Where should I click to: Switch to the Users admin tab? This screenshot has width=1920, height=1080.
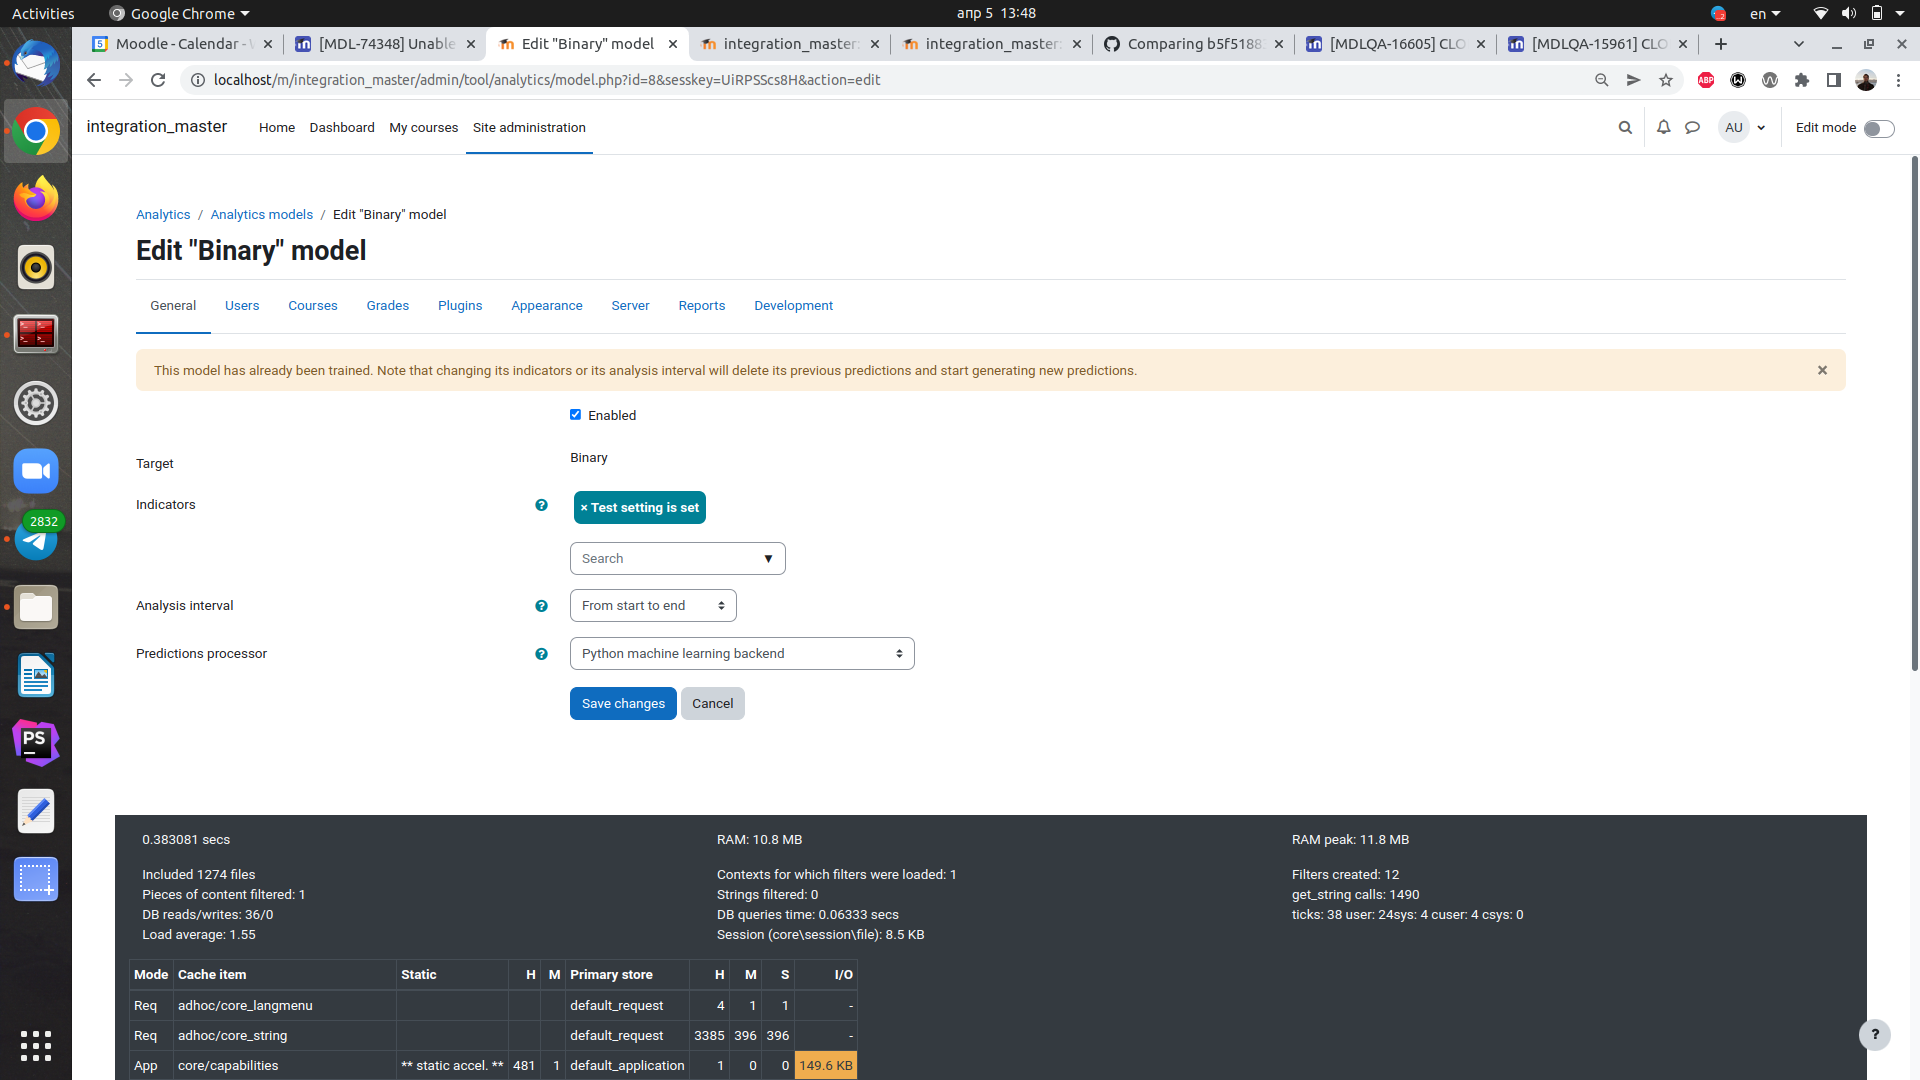point(242,306)
